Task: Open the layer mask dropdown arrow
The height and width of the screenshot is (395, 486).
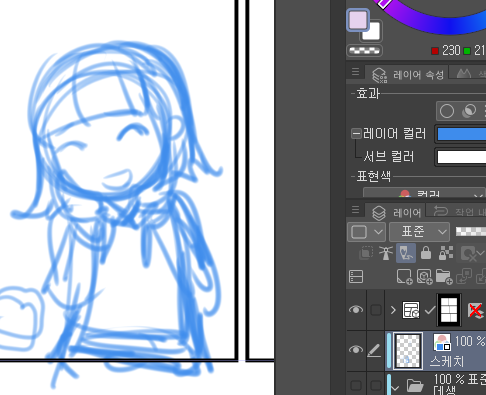Action: click(480, 254)
